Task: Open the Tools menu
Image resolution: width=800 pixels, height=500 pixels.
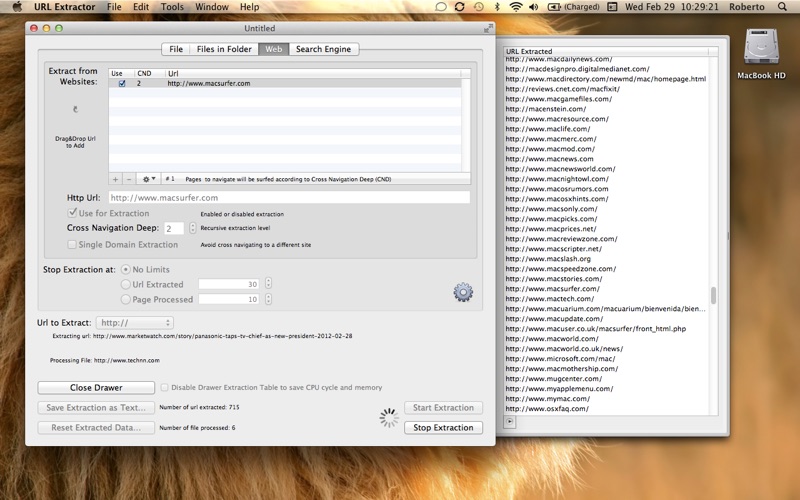Action: pyautogui.click(x=172, y=7)
